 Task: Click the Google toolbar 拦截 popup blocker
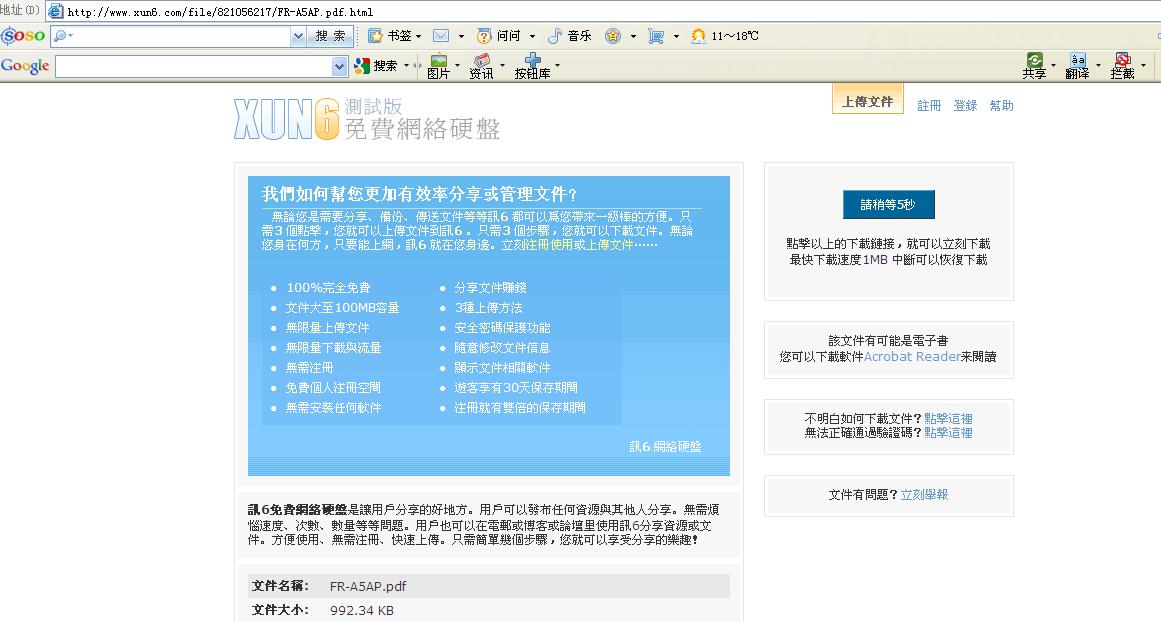point(1122,66)
